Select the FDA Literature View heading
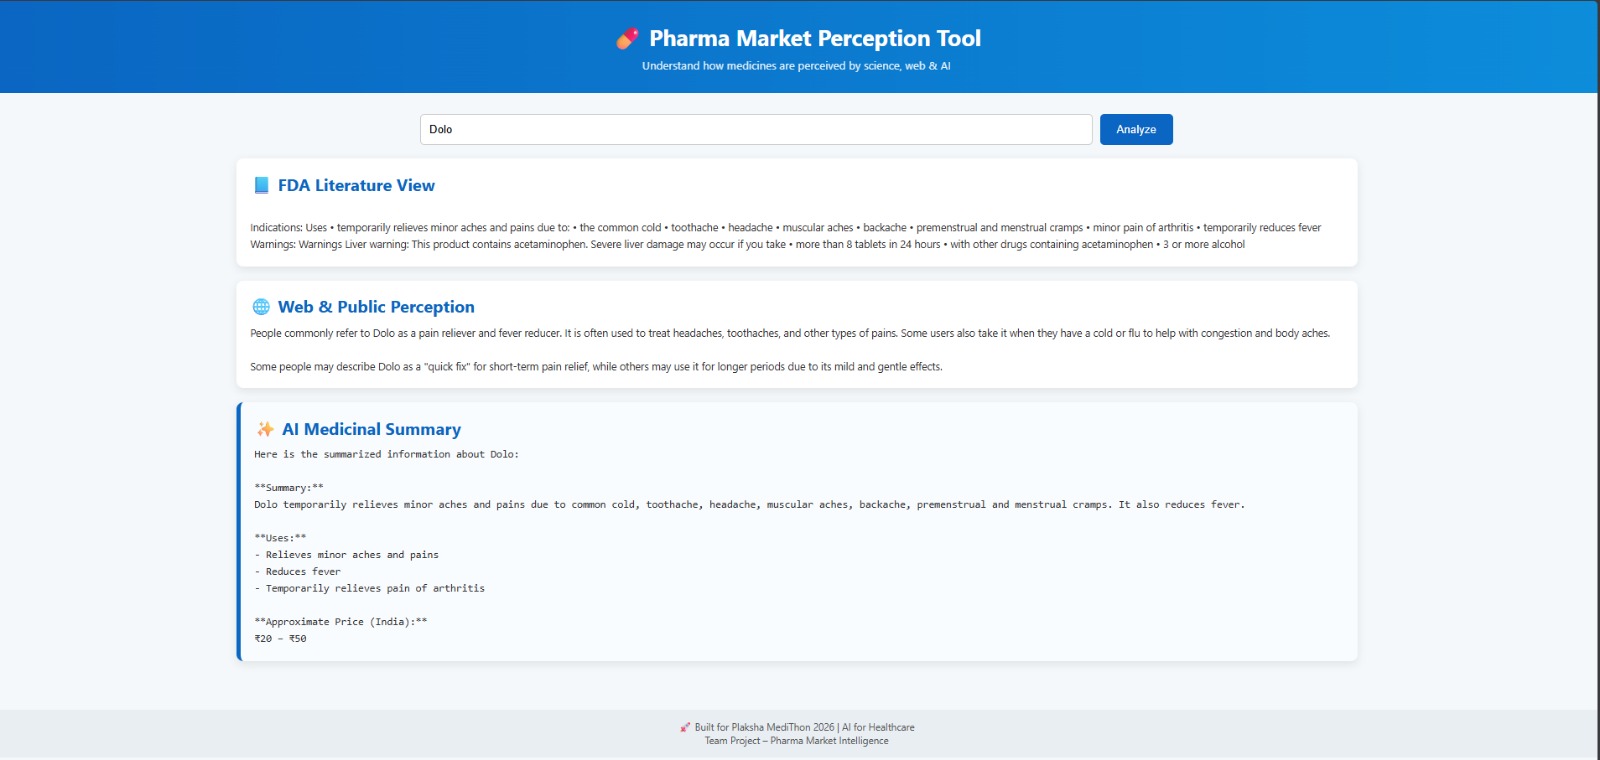 [356, 185]
